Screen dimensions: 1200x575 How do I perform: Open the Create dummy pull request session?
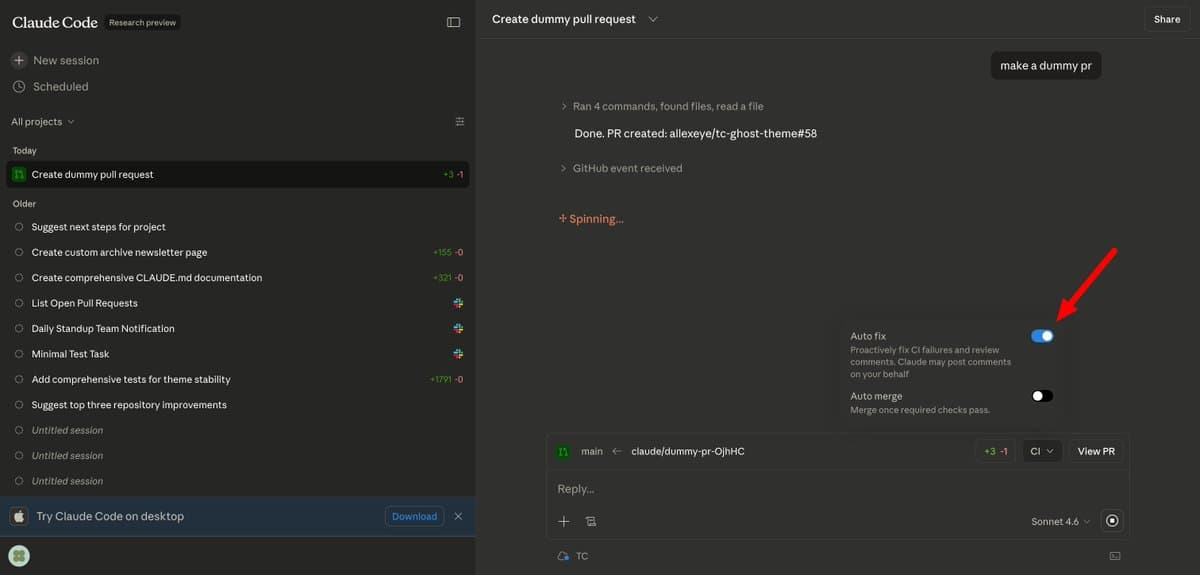point(237,174)
